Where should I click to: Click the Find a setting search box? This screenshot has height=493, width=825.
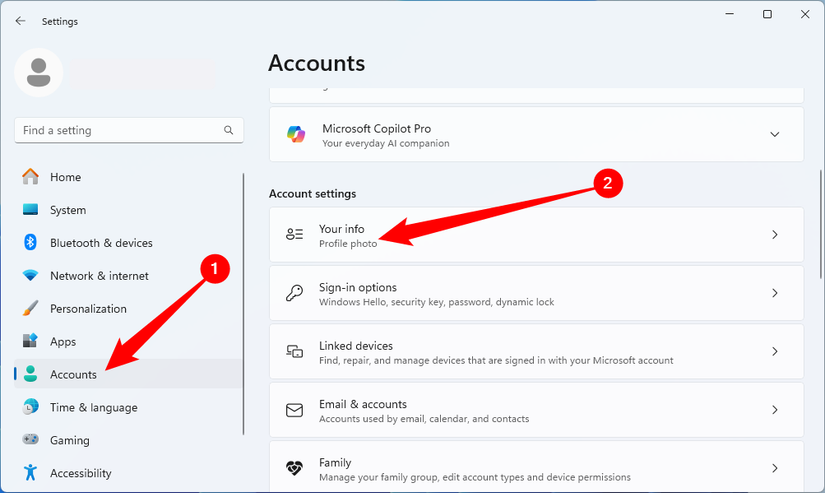pos(129,130)
